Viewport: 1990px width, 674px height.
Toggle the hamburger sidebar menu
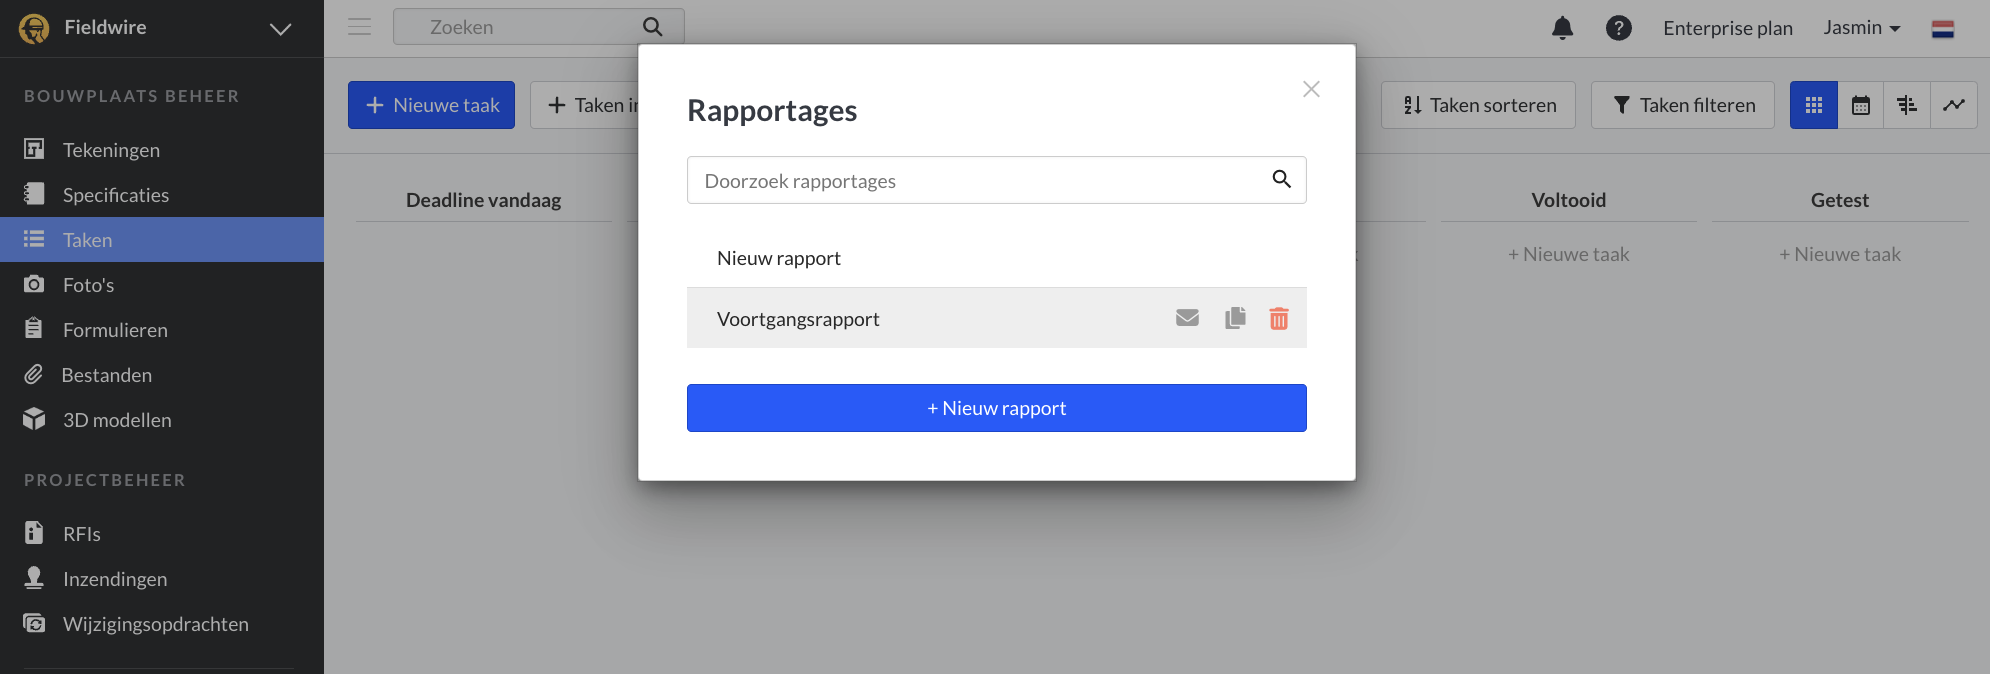[359, 27]
